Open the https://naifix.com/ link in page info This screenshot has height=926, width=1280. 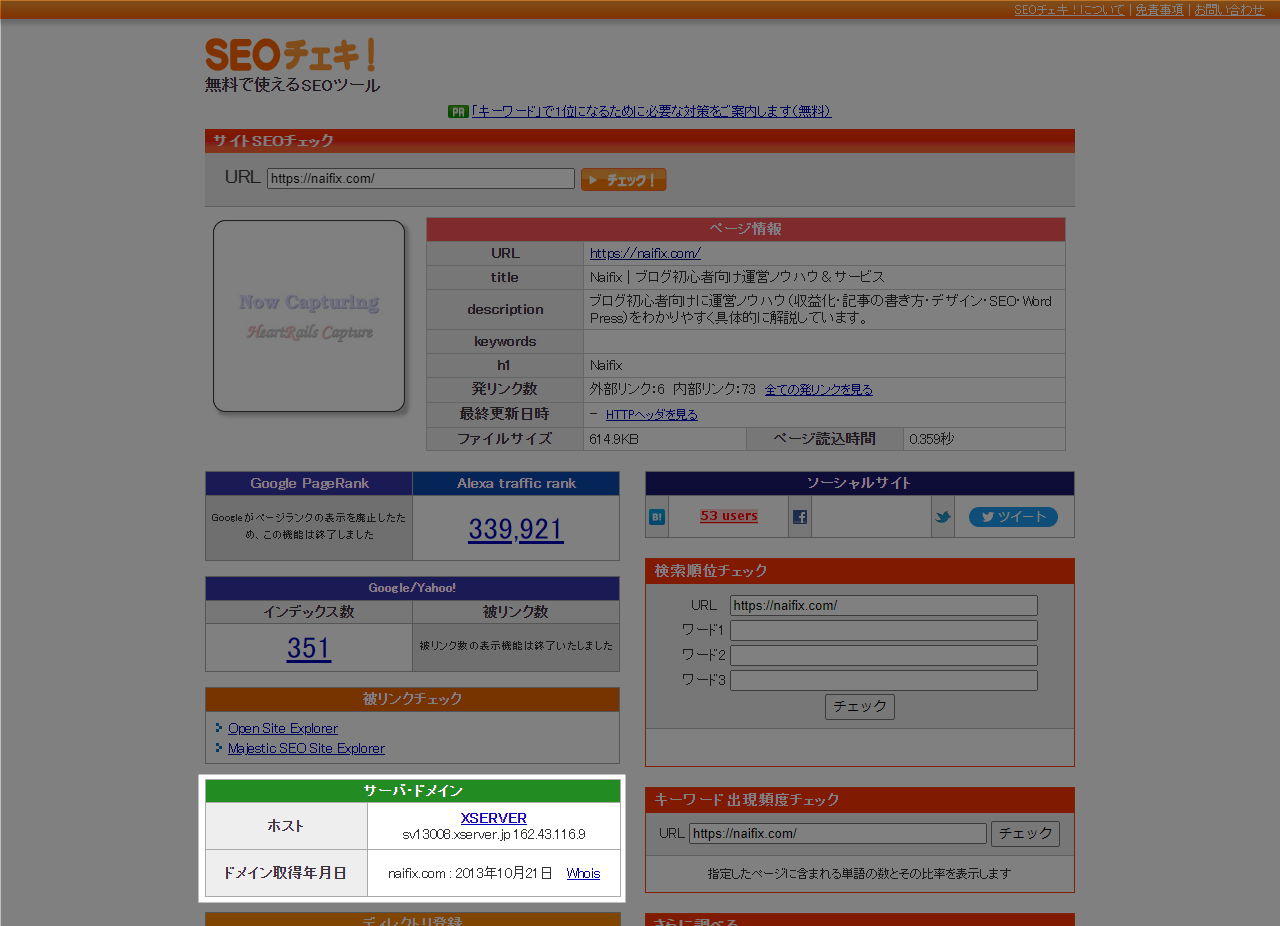pyautogui.click(x=645, y=254)
